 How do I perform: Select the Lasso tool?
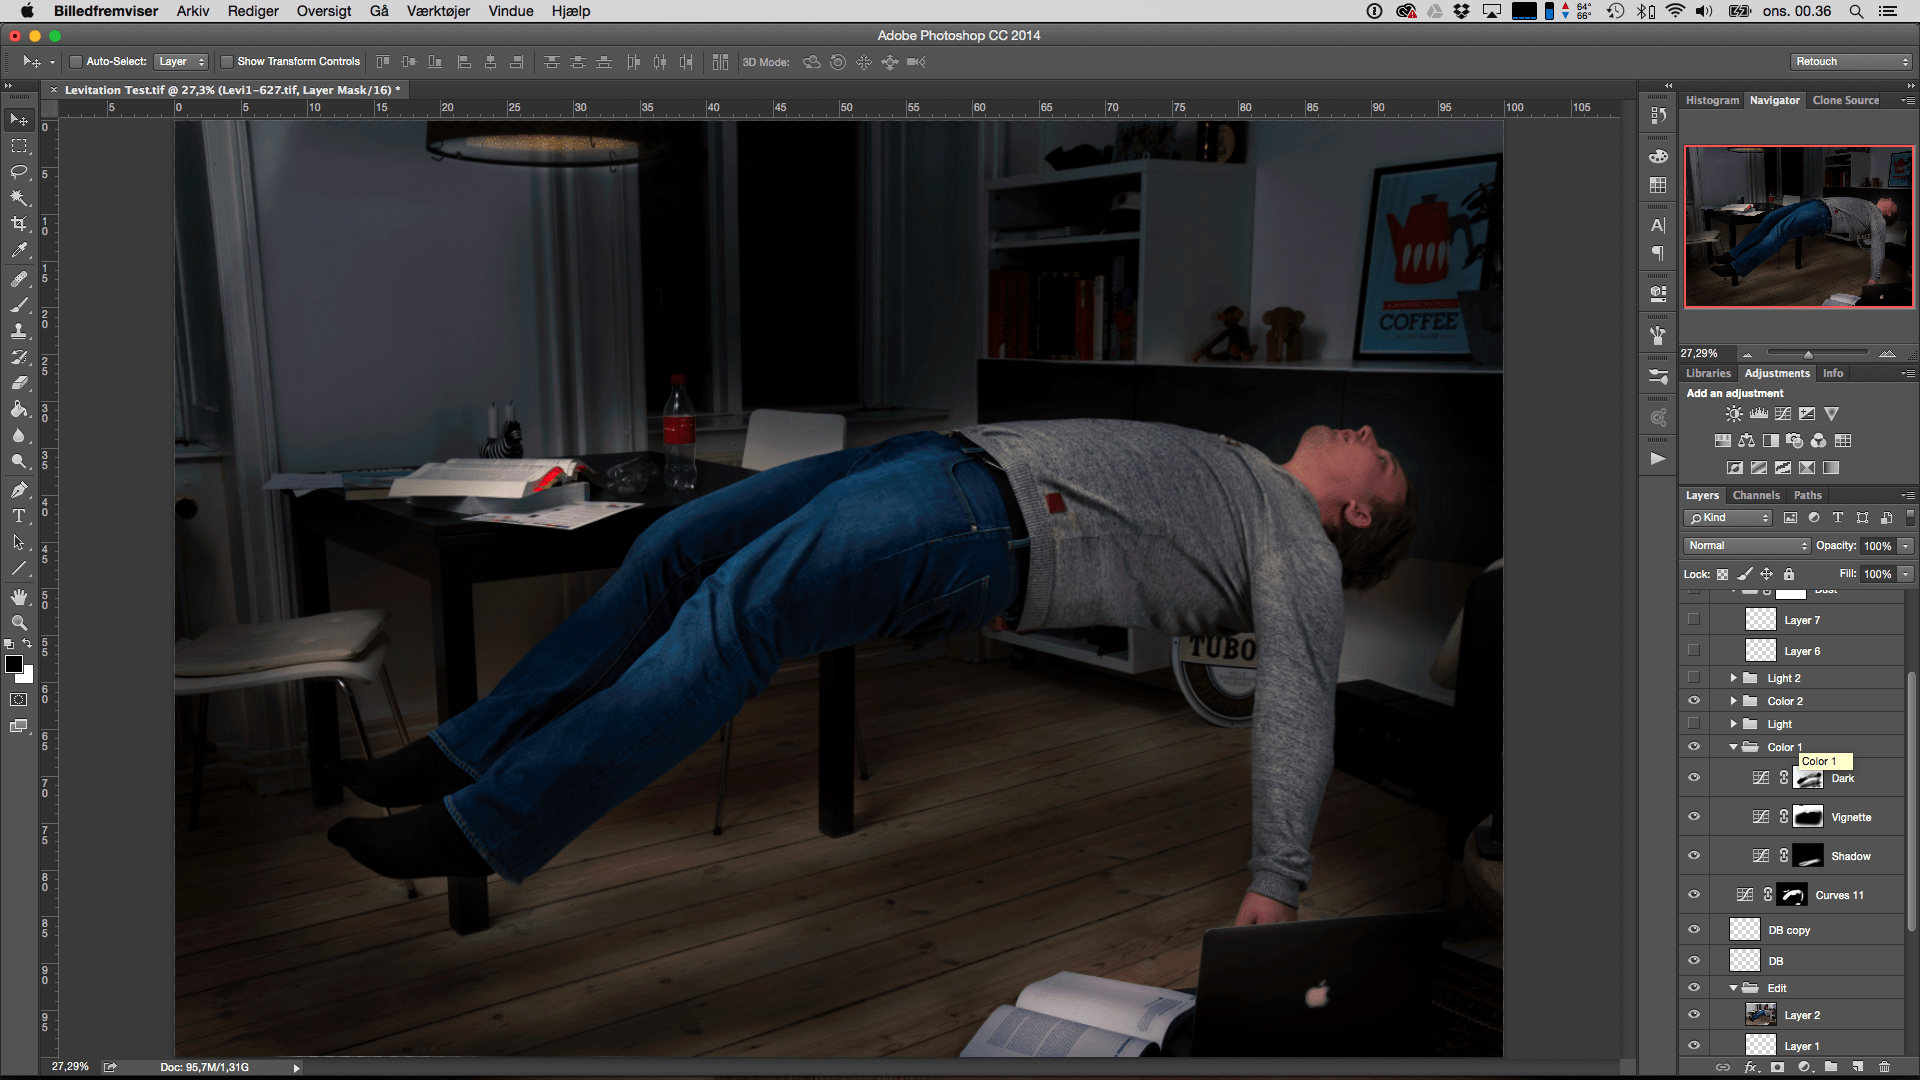coord(19,172)
